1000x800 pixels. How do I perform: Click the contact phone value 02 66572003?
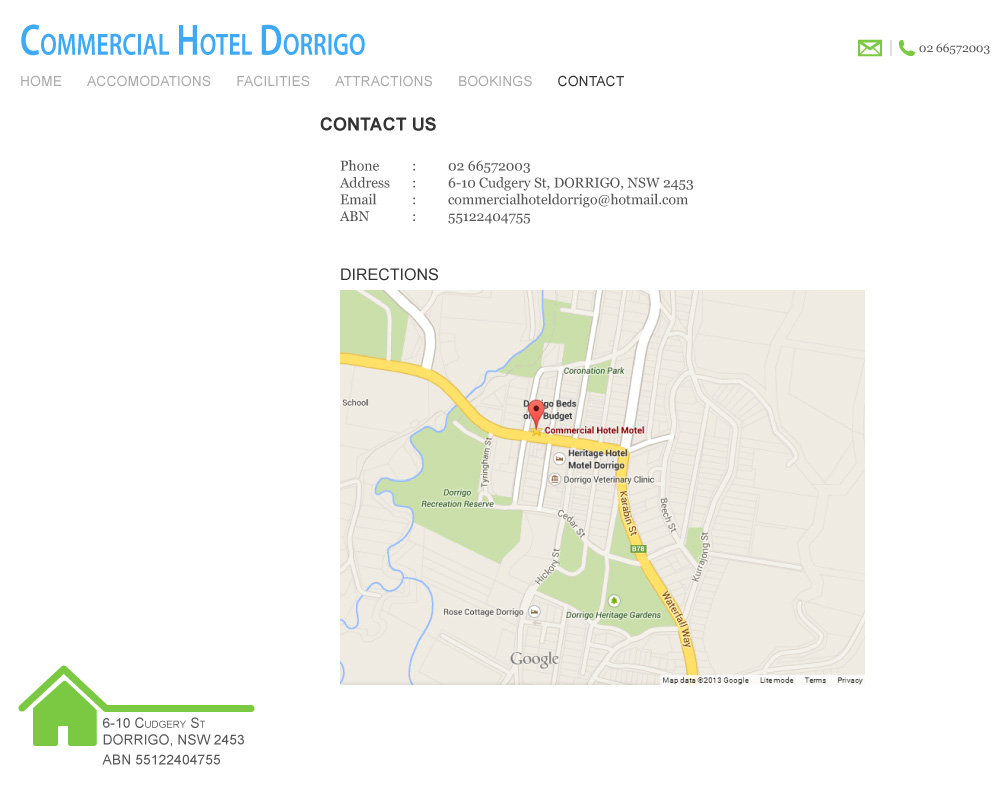coord(489,167)
